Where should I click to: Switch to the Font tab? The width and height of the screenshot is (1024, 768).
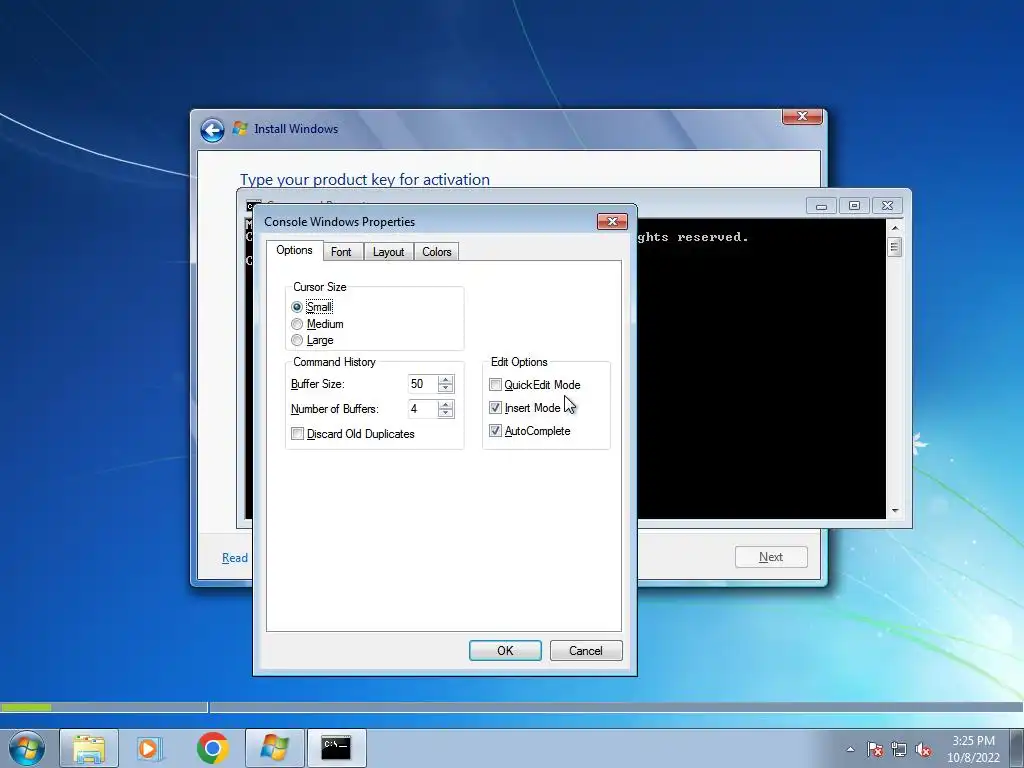(x=341, y=252)
